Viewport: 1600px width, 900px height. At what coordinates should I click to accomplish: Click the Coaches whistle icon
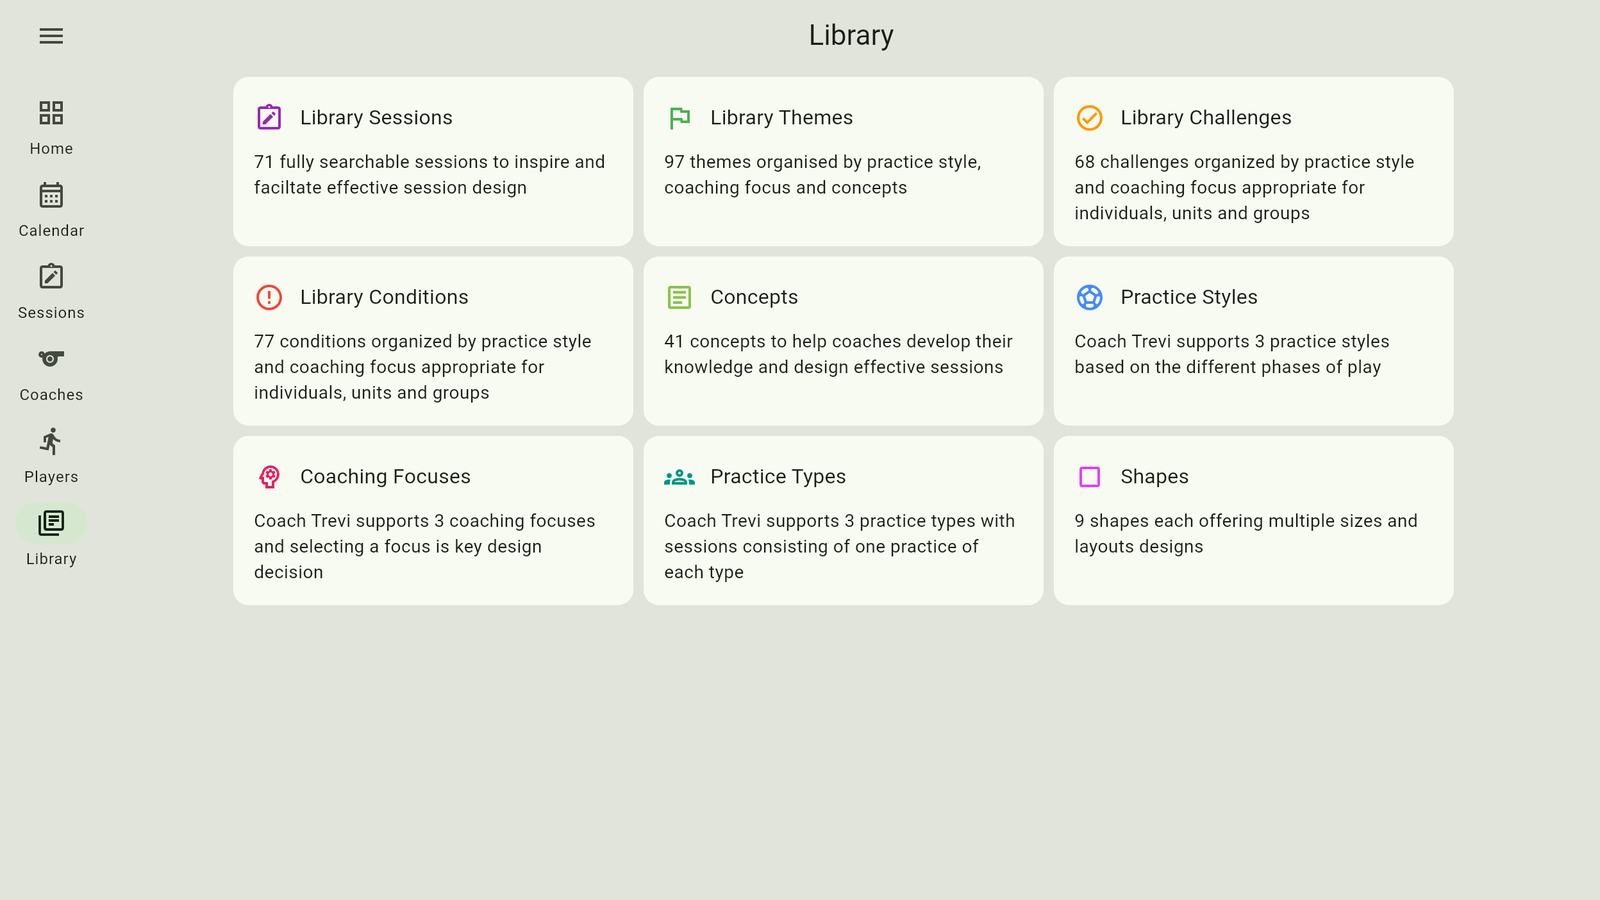tap(51, 359)
